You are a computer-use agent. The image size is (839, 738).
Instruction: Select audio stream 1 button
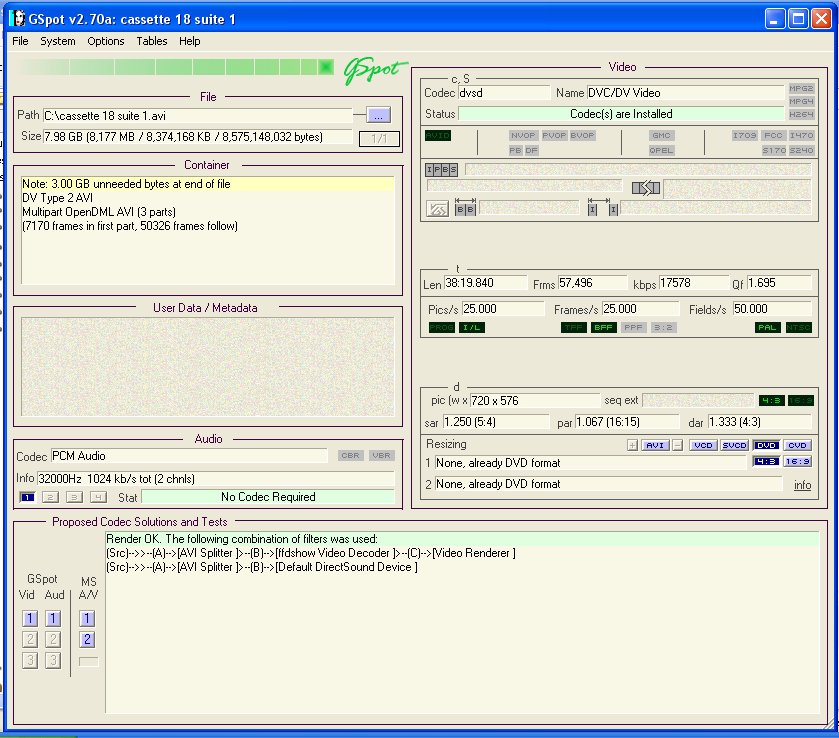(x=27, y=497)
